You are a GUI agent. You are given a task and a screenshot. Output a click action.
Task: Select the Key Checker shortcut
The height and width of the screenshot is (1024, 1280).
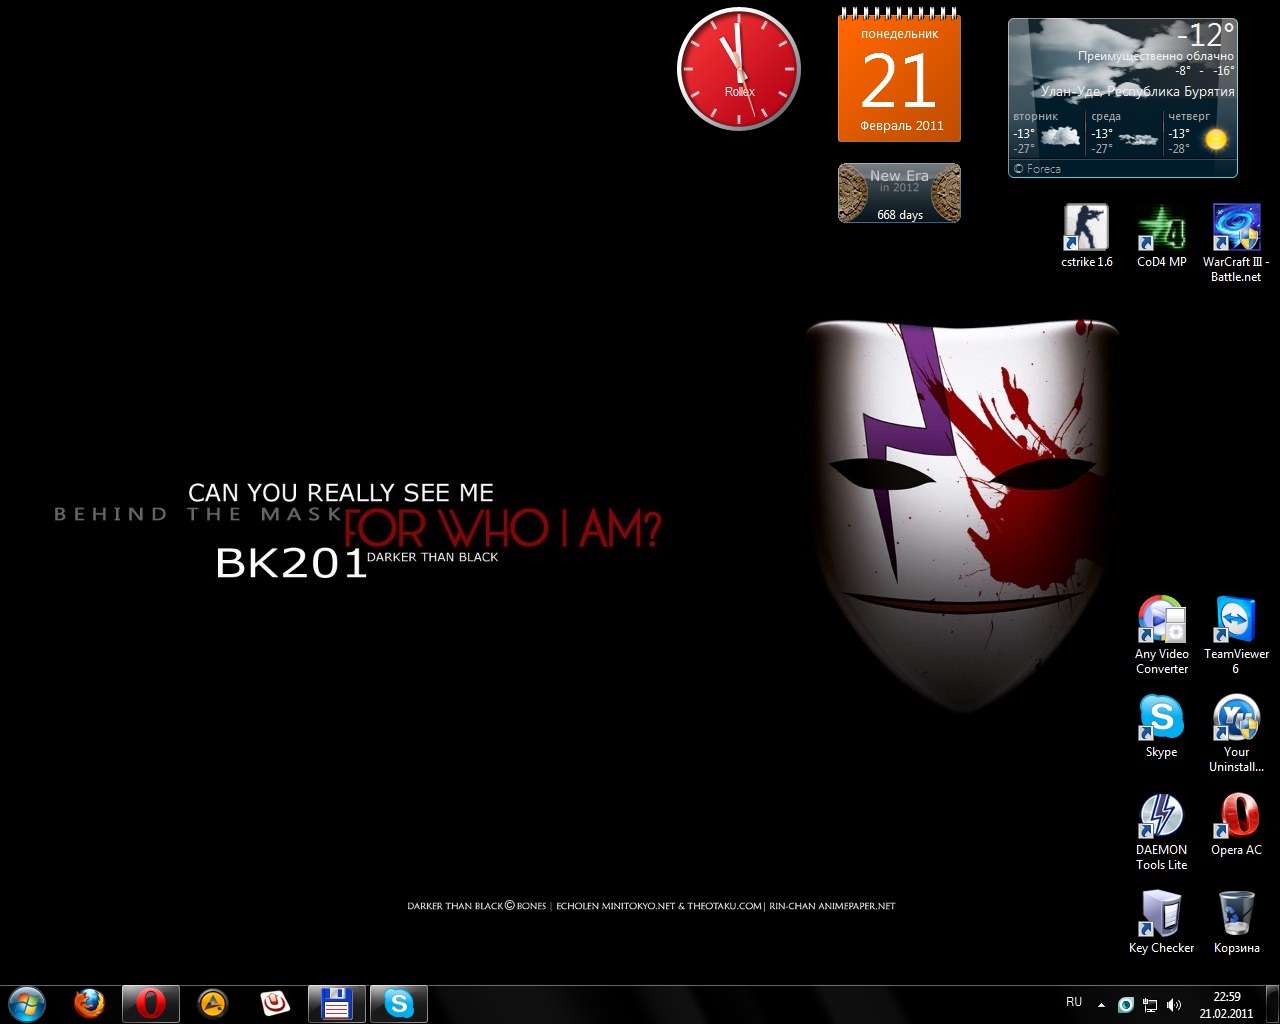tap(1161, 914)
